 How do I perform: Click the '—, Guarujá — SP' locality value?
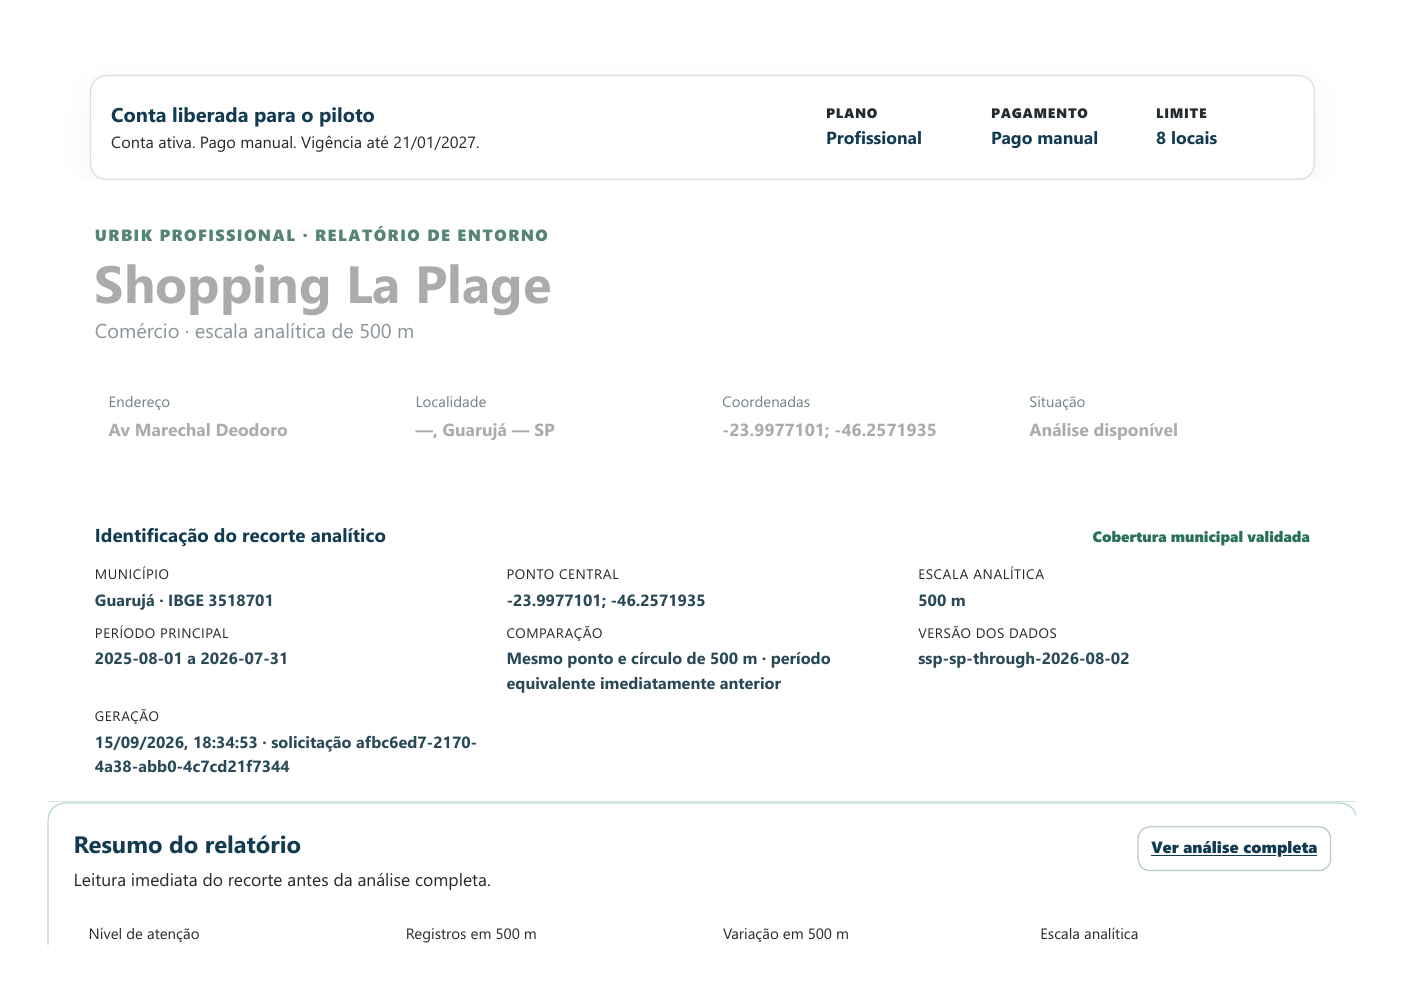tap(485, 430)
